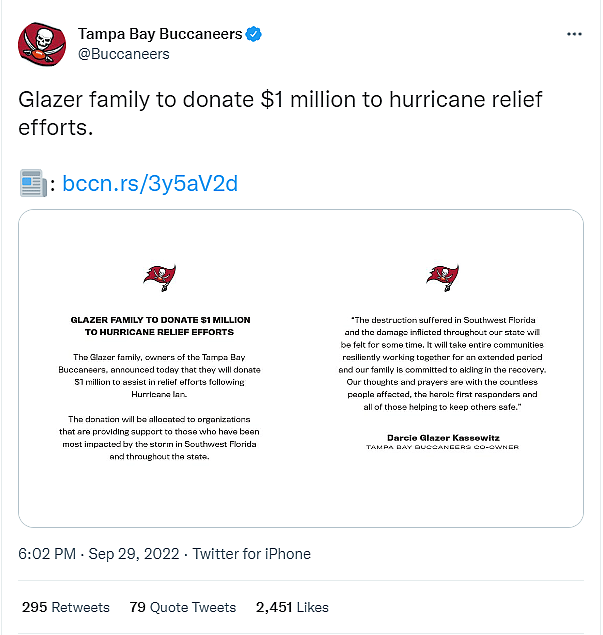Screen dimensions: 603x635
Task: Click the Buccaneers flag logo in left image
Action: pos(160,277)
